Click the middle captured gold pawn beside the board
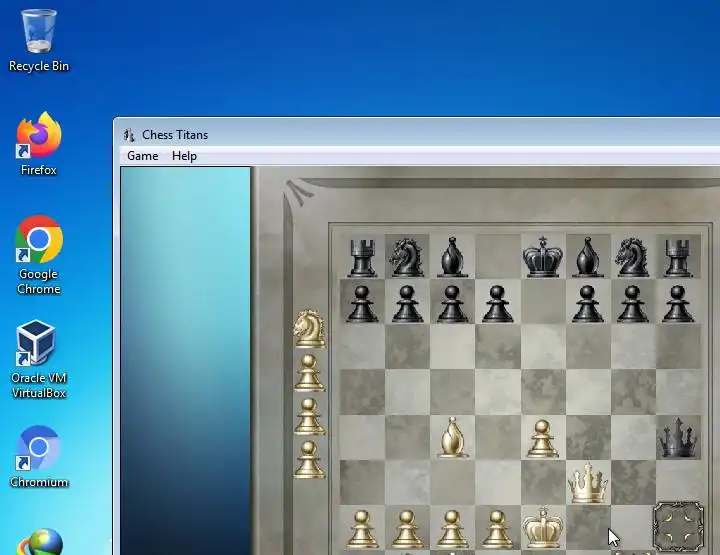This screenshot has height=555, width=720. 309,416
